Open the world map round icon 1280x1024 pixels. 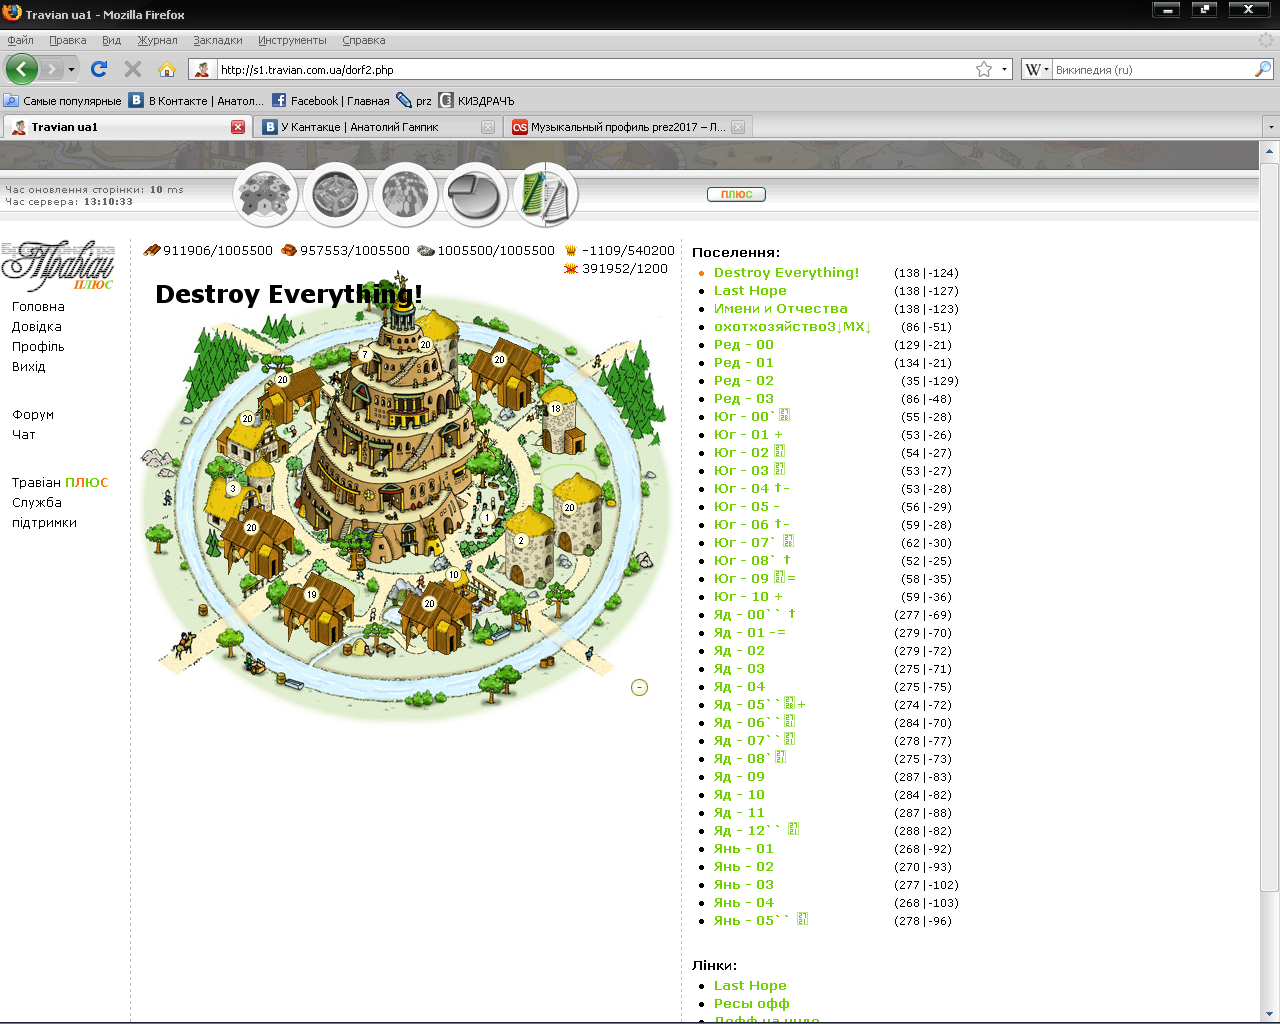pyautogui.click(x=405, y=195)
